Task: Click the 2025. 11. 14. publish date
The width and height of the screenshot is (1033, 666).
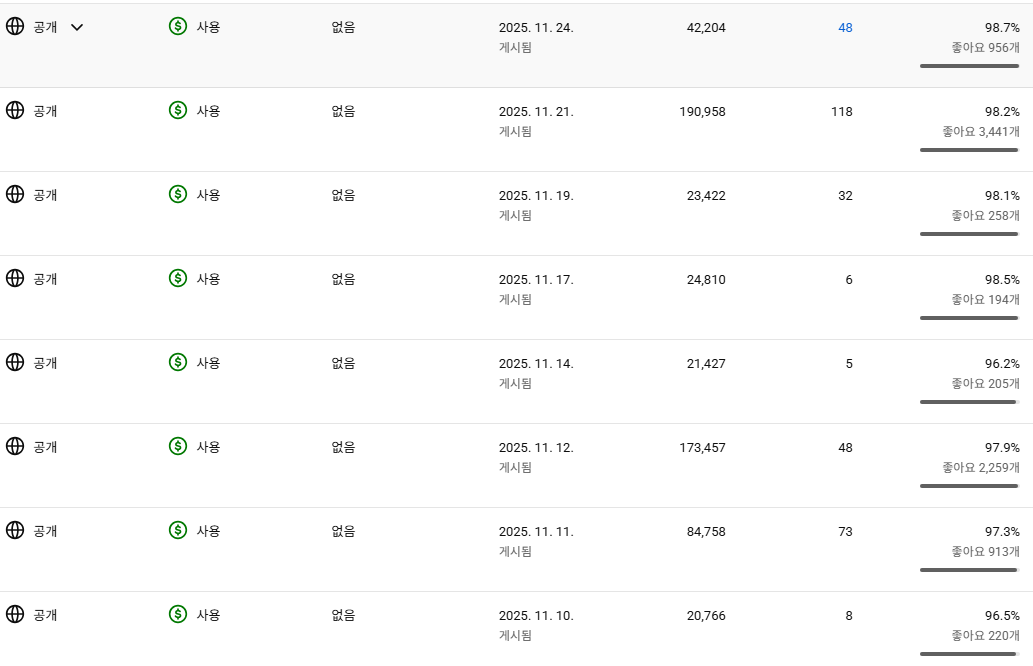Action: click(x=536, y=364)
